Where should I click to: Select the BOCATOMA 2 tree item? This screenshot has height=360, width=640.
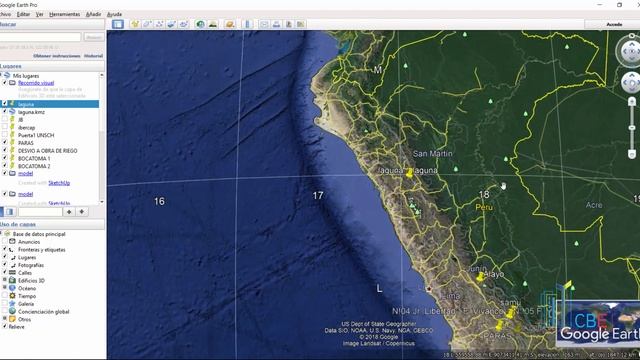tap(34, 166)
